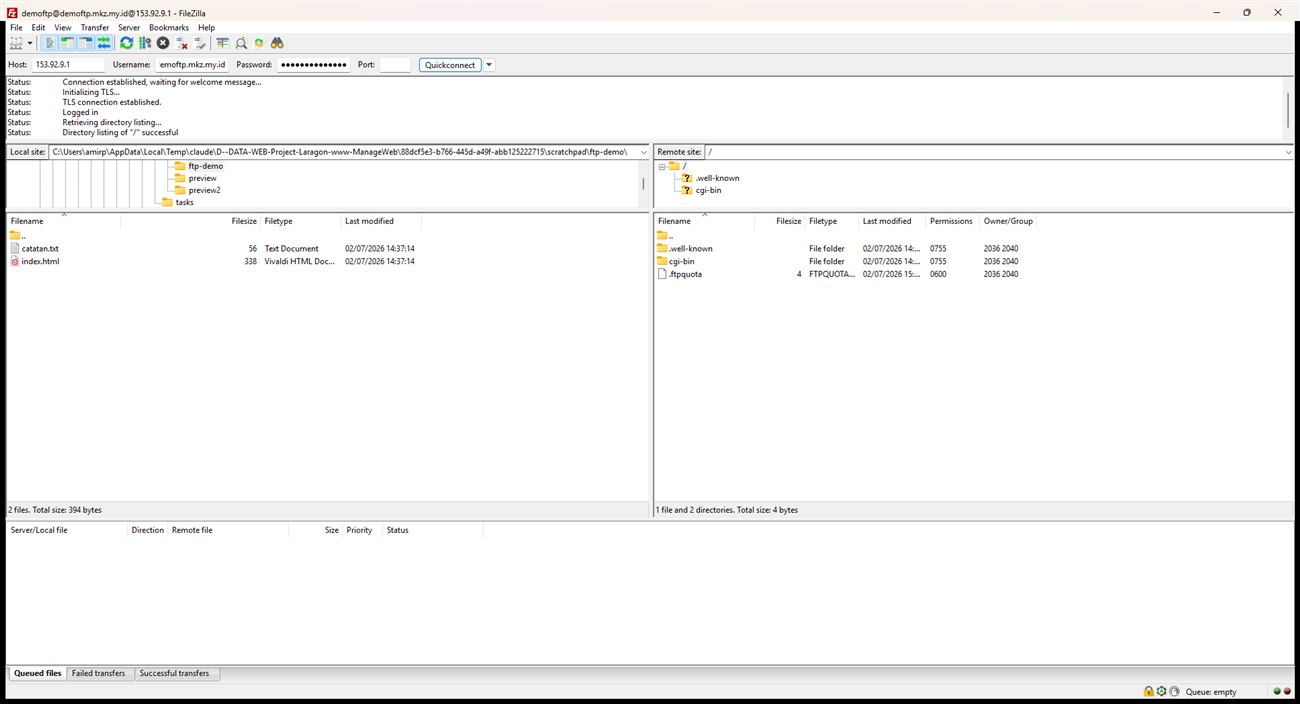Switch to the Queued files tab
Viewport: 1300px width, 704px height.
tap(38, 673)
